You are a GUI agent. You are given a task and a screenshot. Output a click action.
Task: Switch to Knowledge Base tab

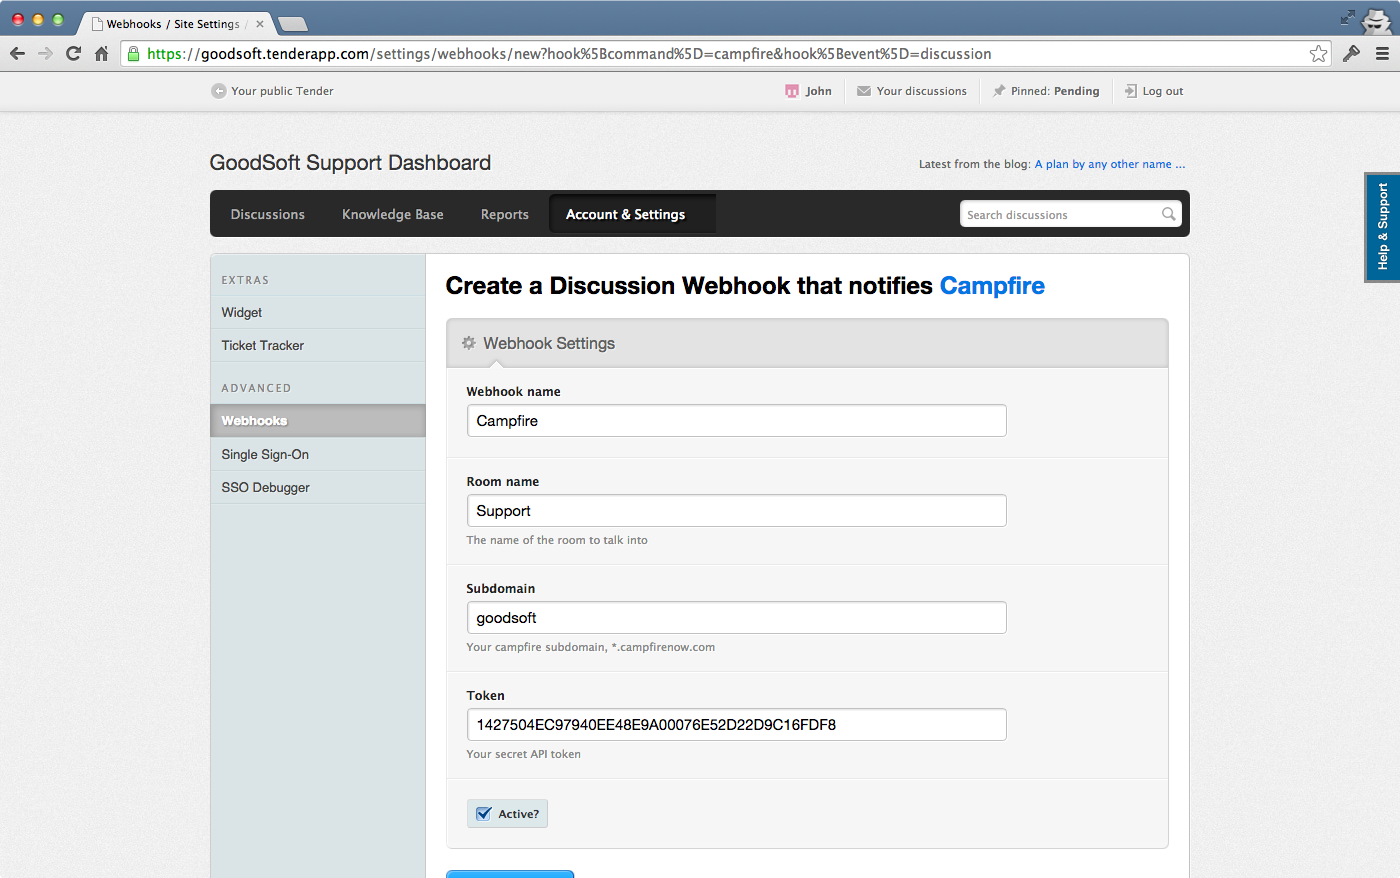coord(393,214)
